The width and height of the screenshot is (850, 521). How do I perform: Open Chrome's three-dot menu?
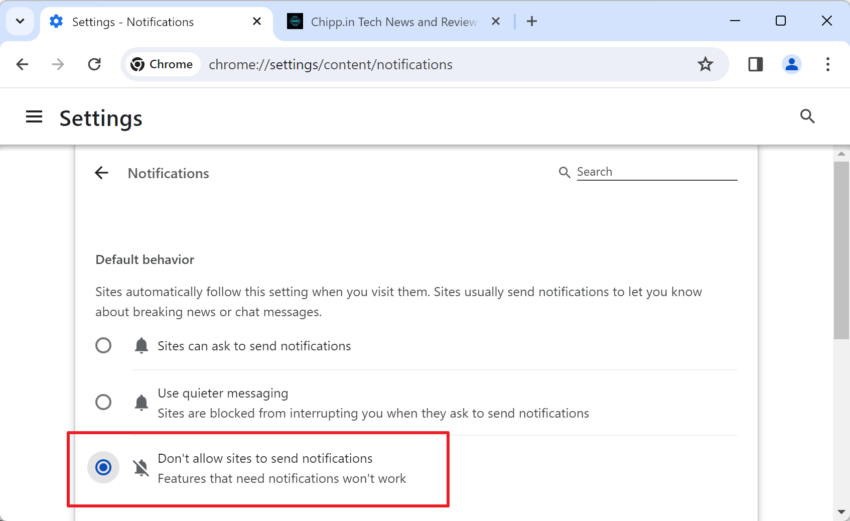coord(827,65)
